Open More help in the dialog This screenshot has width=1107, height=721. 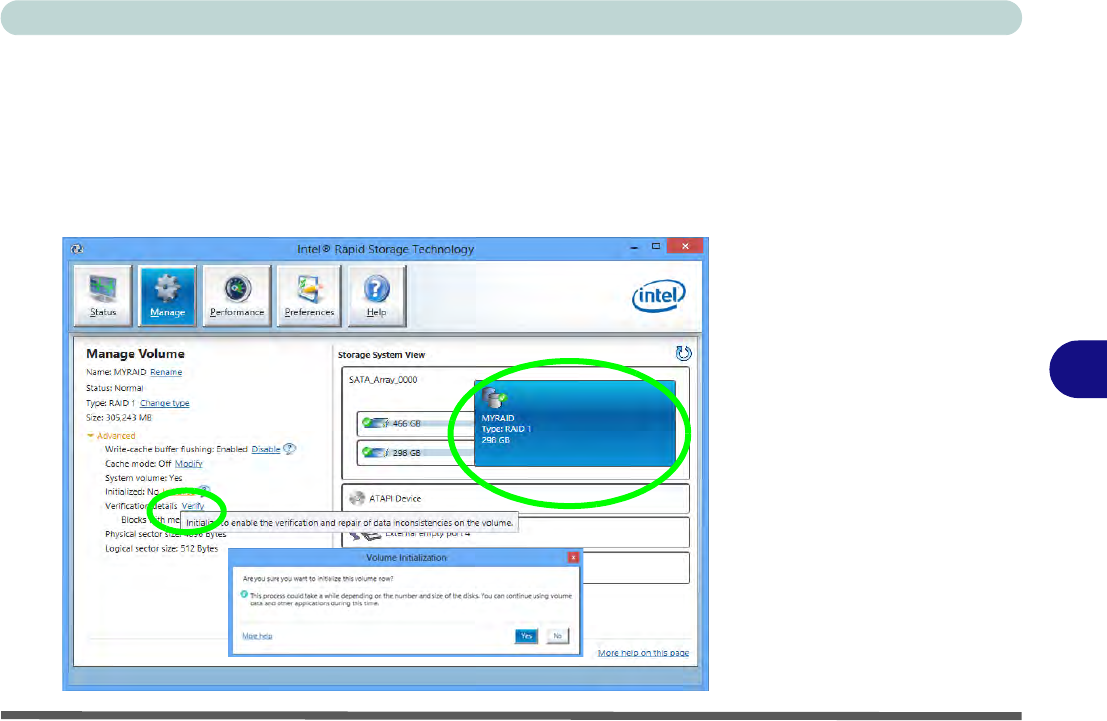click(257, 636)
